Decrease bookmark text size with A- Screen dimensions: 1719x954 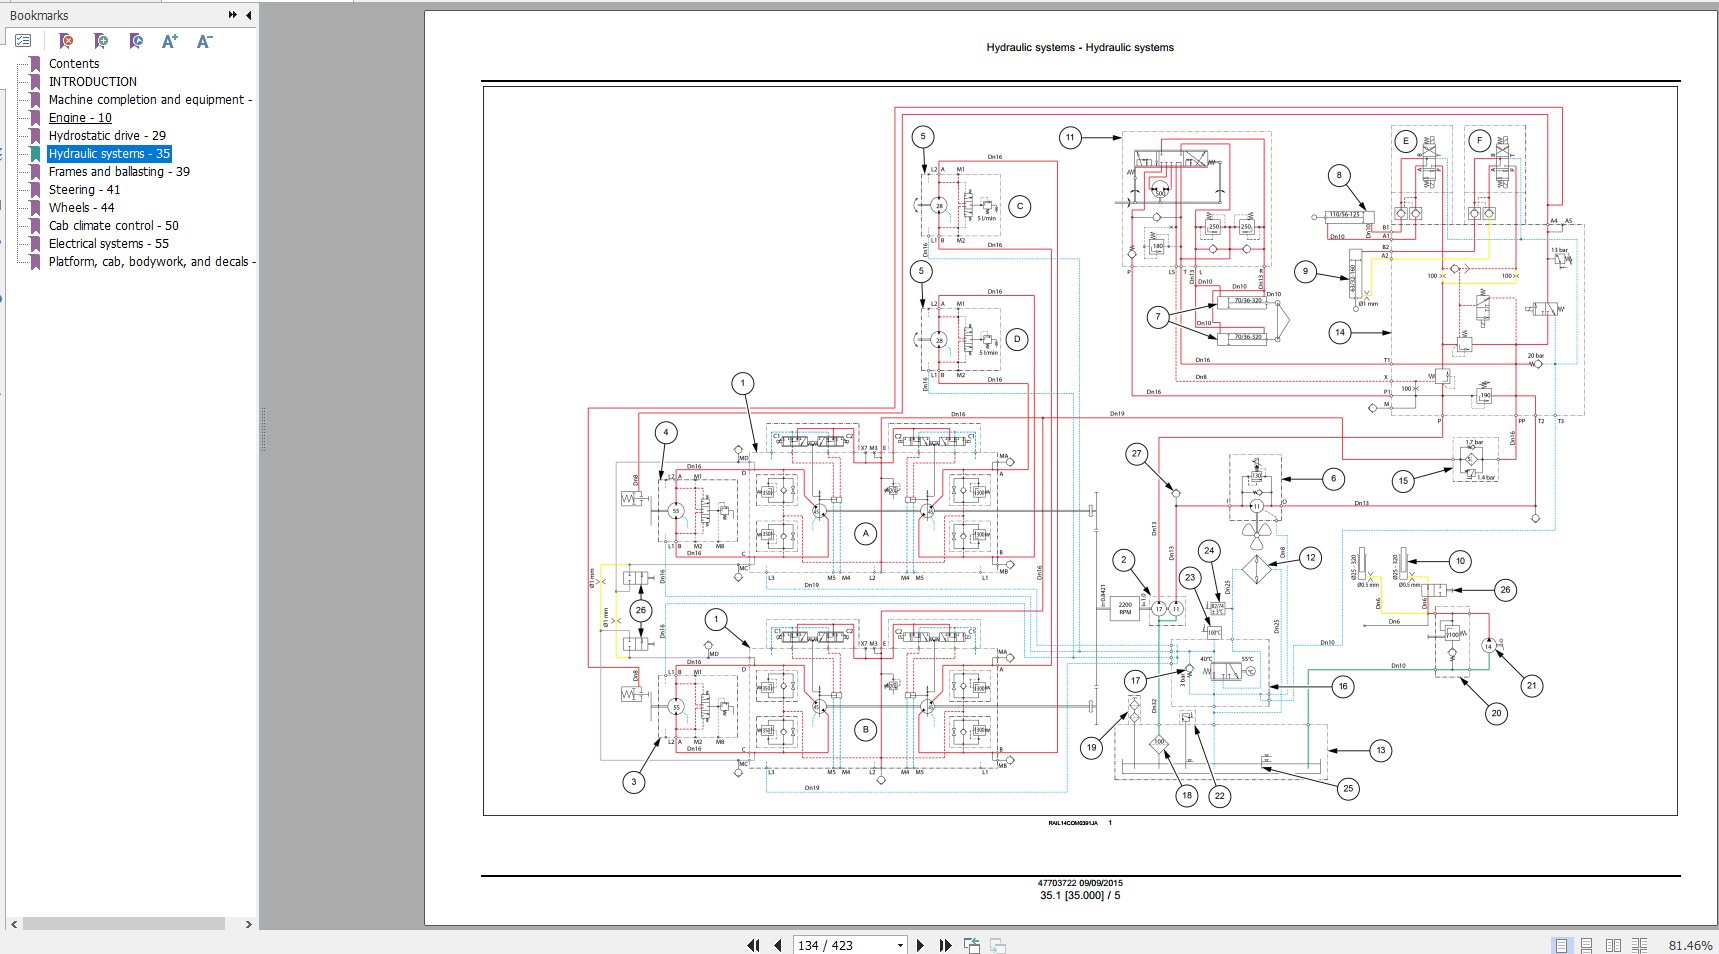pos(204,41)
